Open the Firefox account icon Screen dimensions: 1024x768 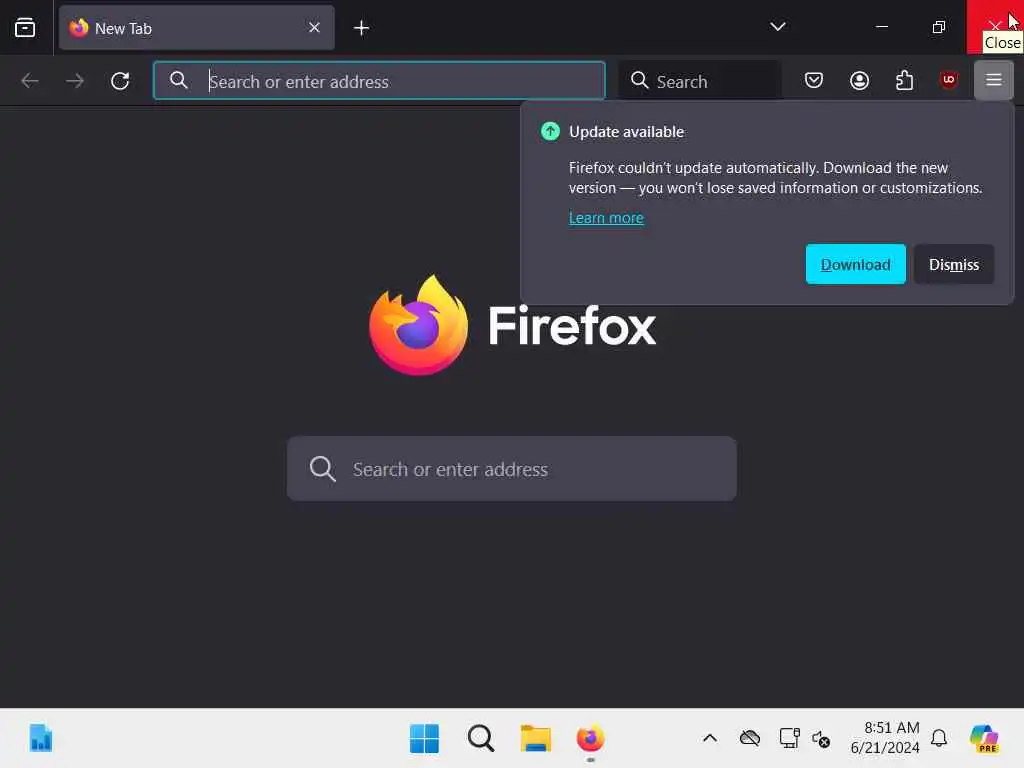[x=859, y=80]
